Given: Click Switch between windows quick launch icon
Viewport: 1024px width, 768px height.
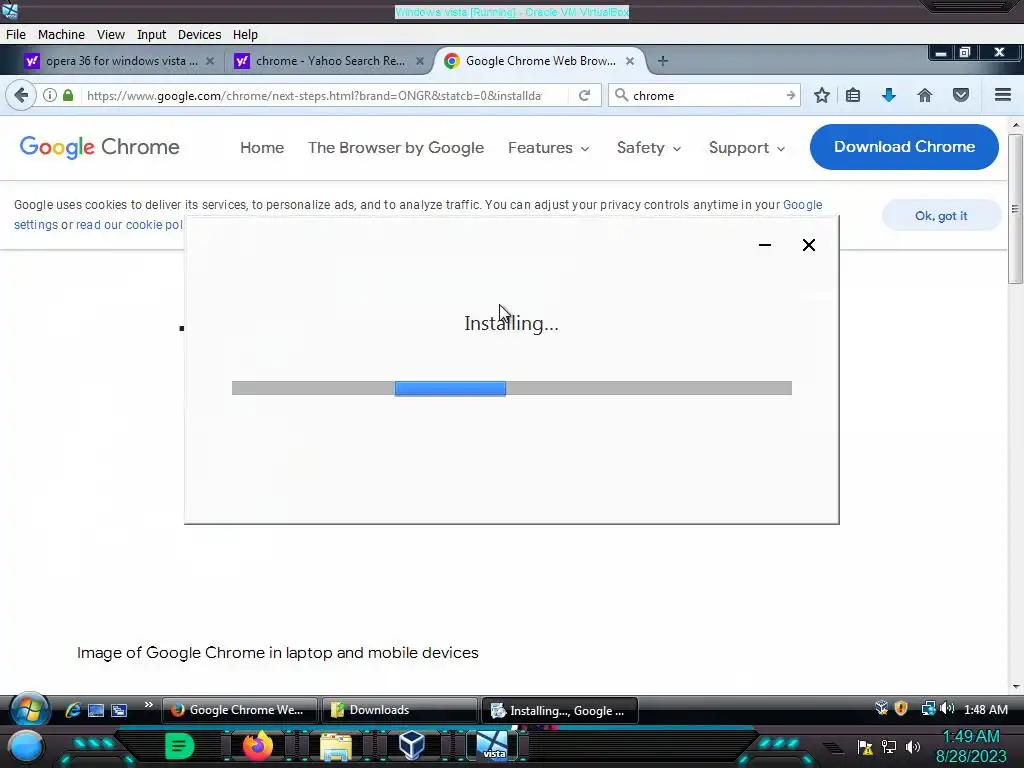Looking at the screenshot, I should 119,711.
